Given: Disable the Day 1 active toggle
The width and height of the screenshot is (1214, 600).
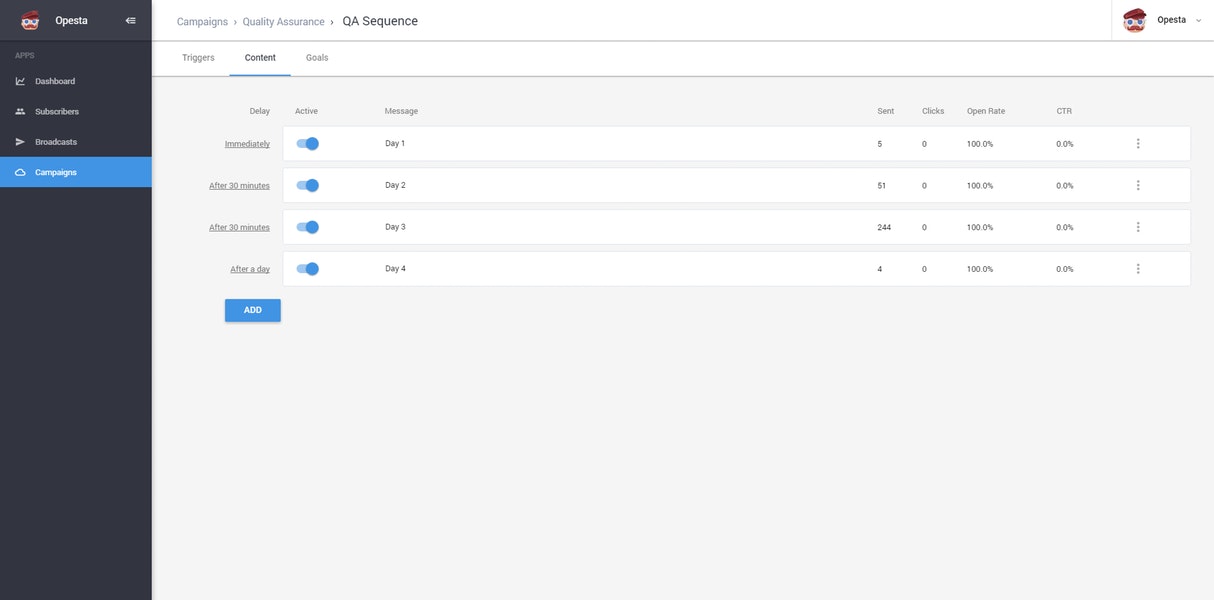Looking at the screenshot, I should coord(308,144).
